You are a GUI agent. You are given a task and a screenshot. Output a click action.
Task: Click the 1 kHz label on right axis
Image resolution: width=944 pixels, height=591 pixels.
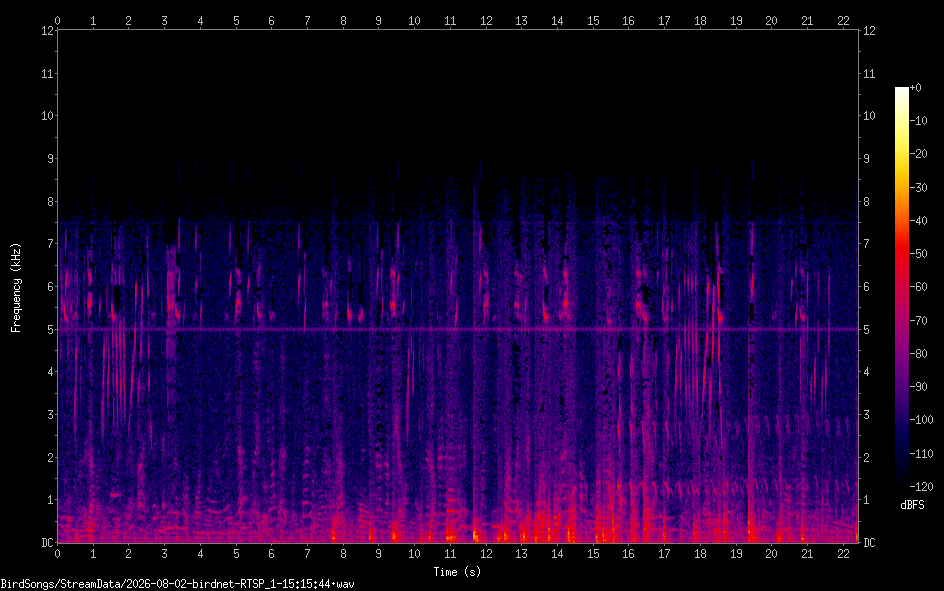(866, 500)
